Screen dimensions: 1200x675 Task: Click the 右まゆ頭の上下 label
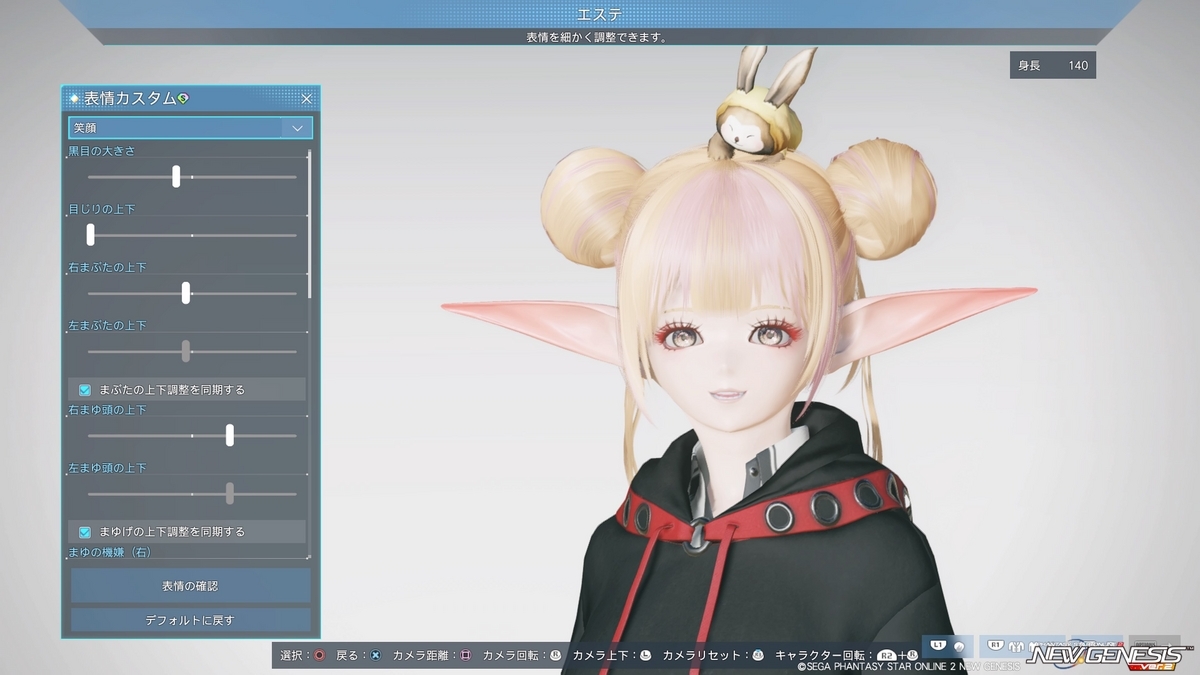[x=107, y=410]
